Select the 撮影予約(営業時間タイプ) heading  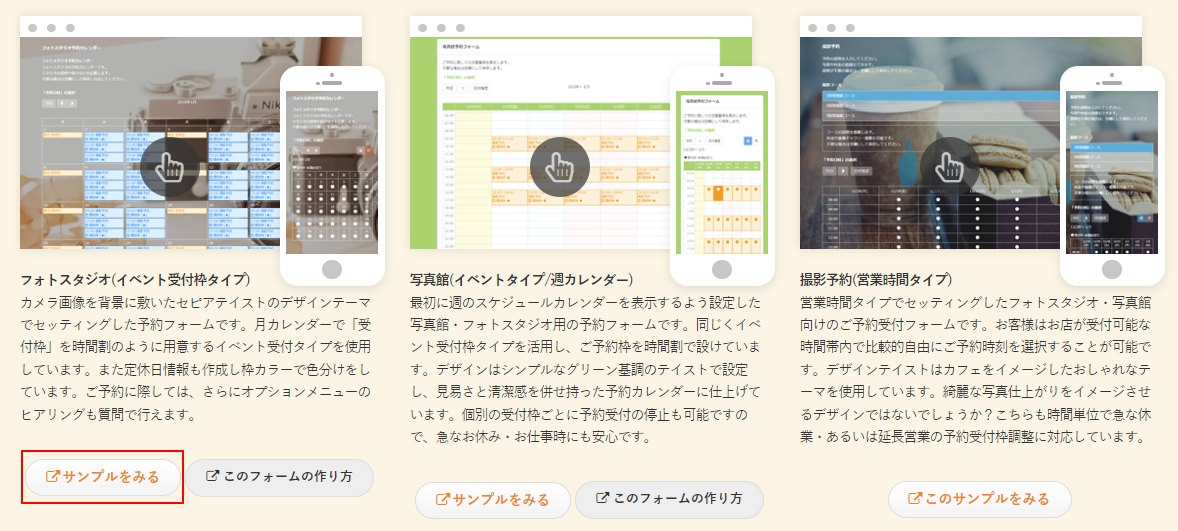point(876,279)
